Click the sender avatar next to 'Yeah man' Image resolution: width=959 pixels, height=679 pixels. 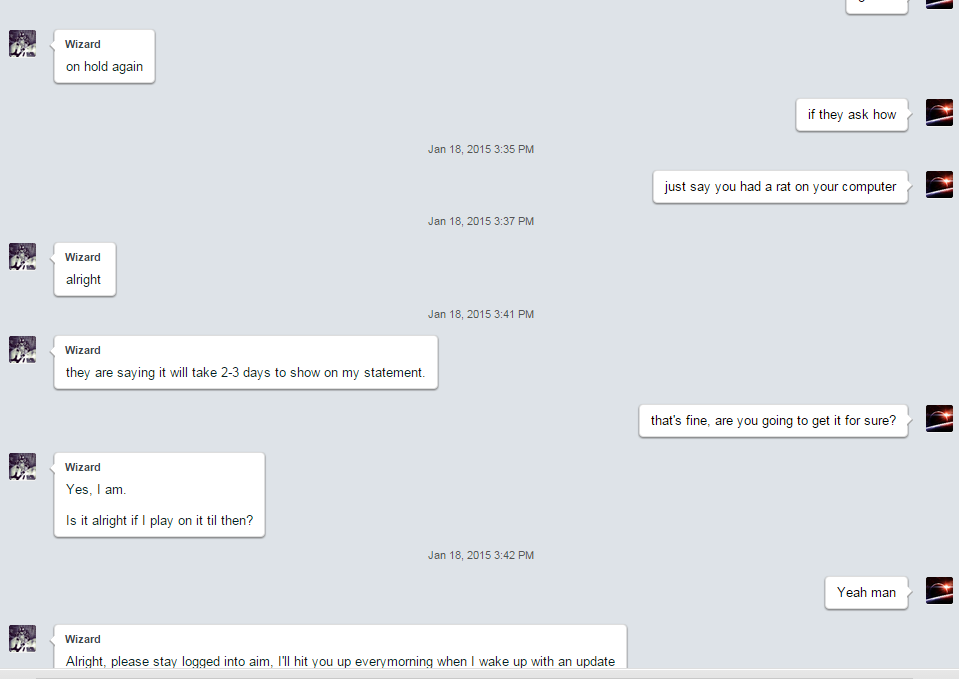coord(939,590)
